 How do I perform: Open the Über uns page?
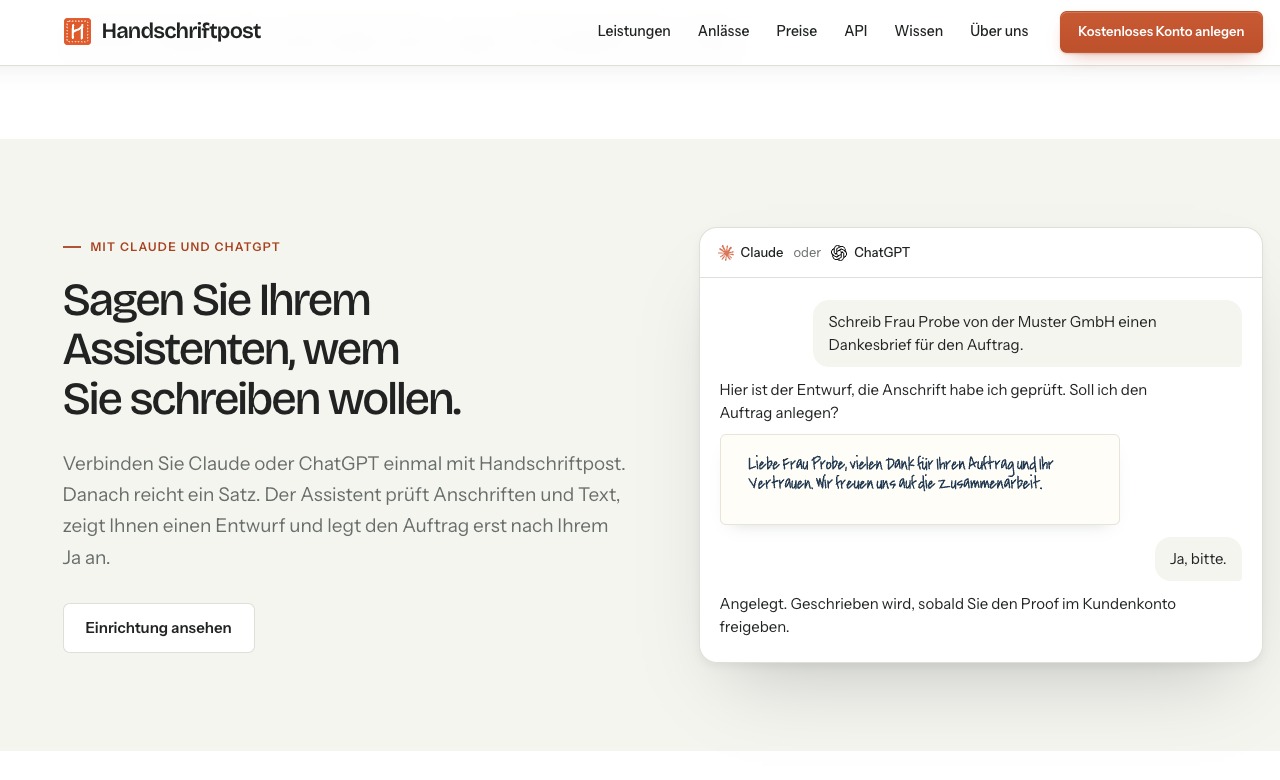(999, 31)
